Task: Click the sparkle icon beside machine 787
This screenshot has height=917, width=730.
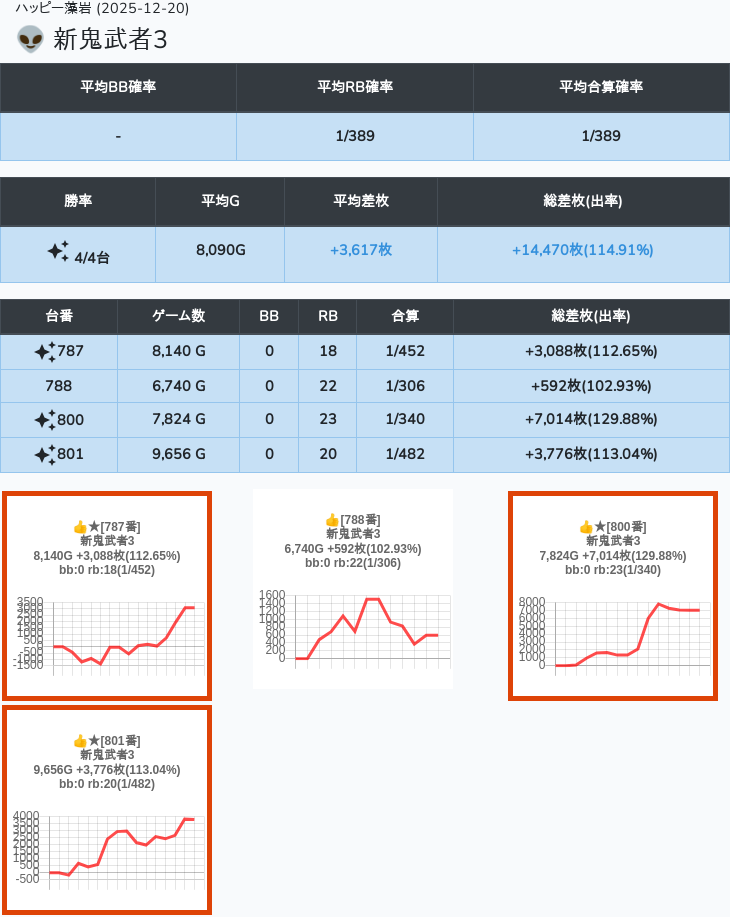Action: pyautogui.click(x=45, y=352)
